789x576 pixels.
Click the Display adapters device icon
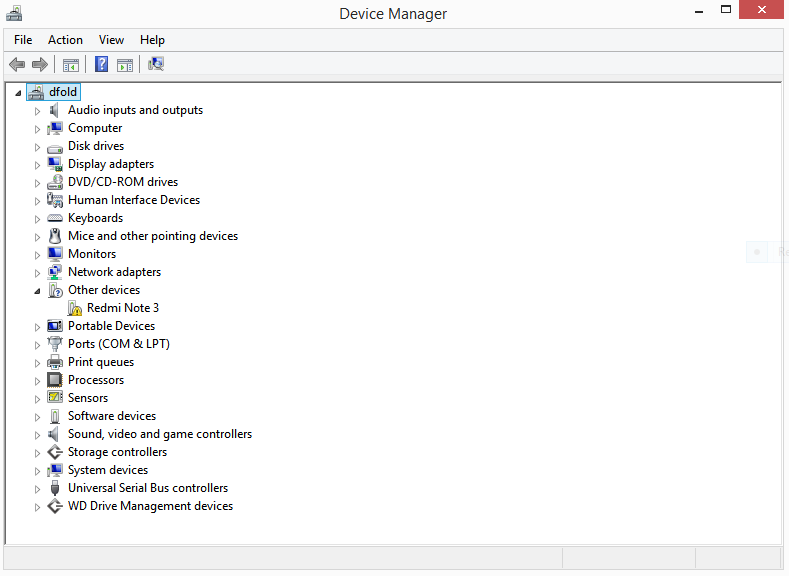pos(55,164)
